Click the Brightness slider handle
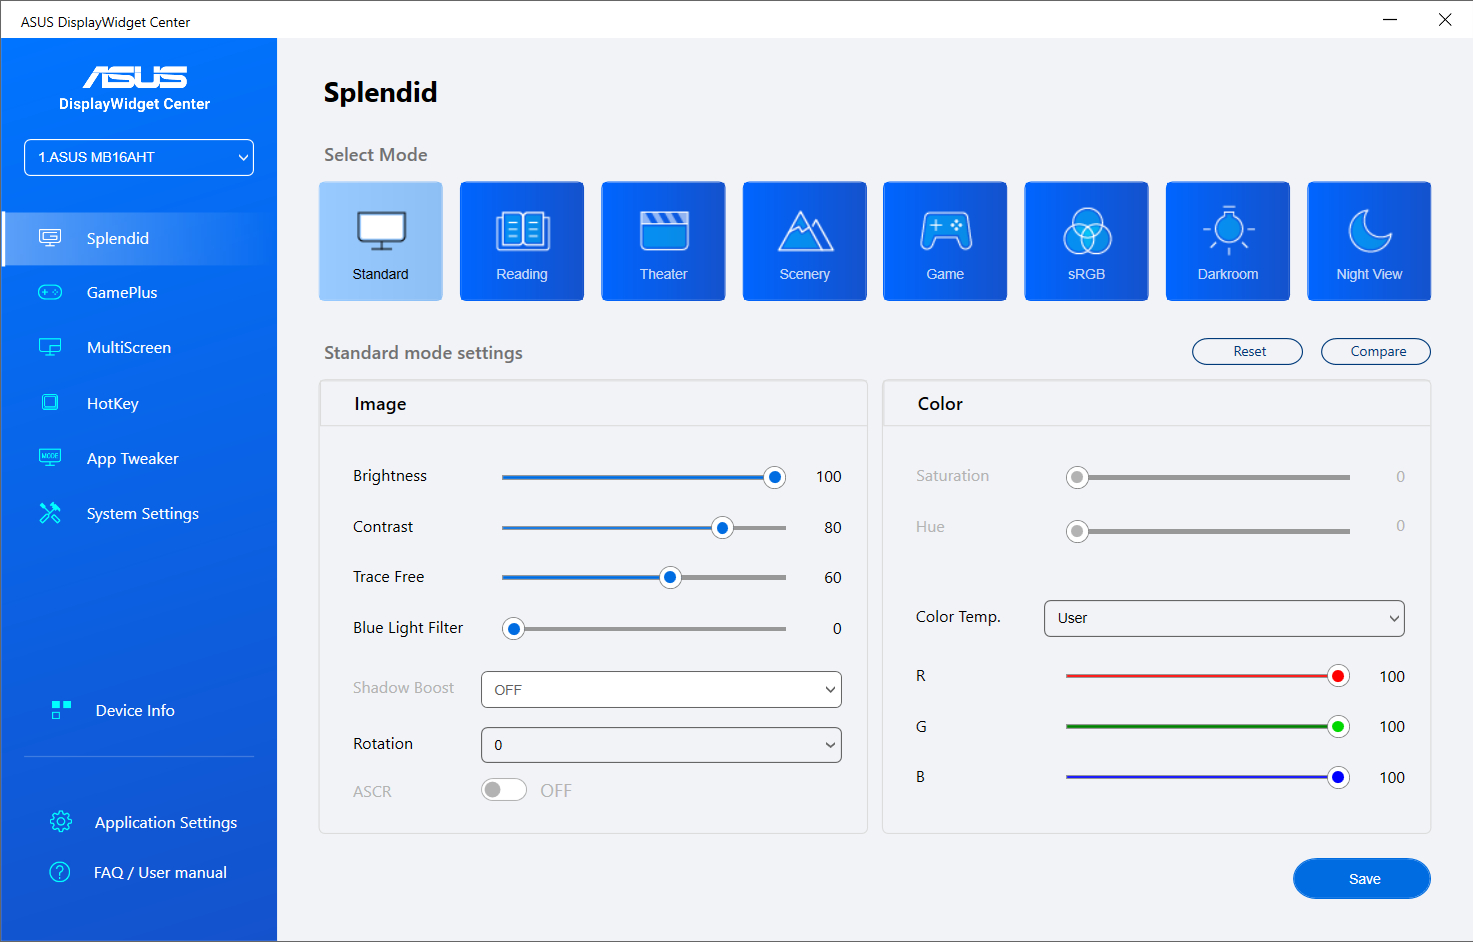1473x942 pixels. 774,477
